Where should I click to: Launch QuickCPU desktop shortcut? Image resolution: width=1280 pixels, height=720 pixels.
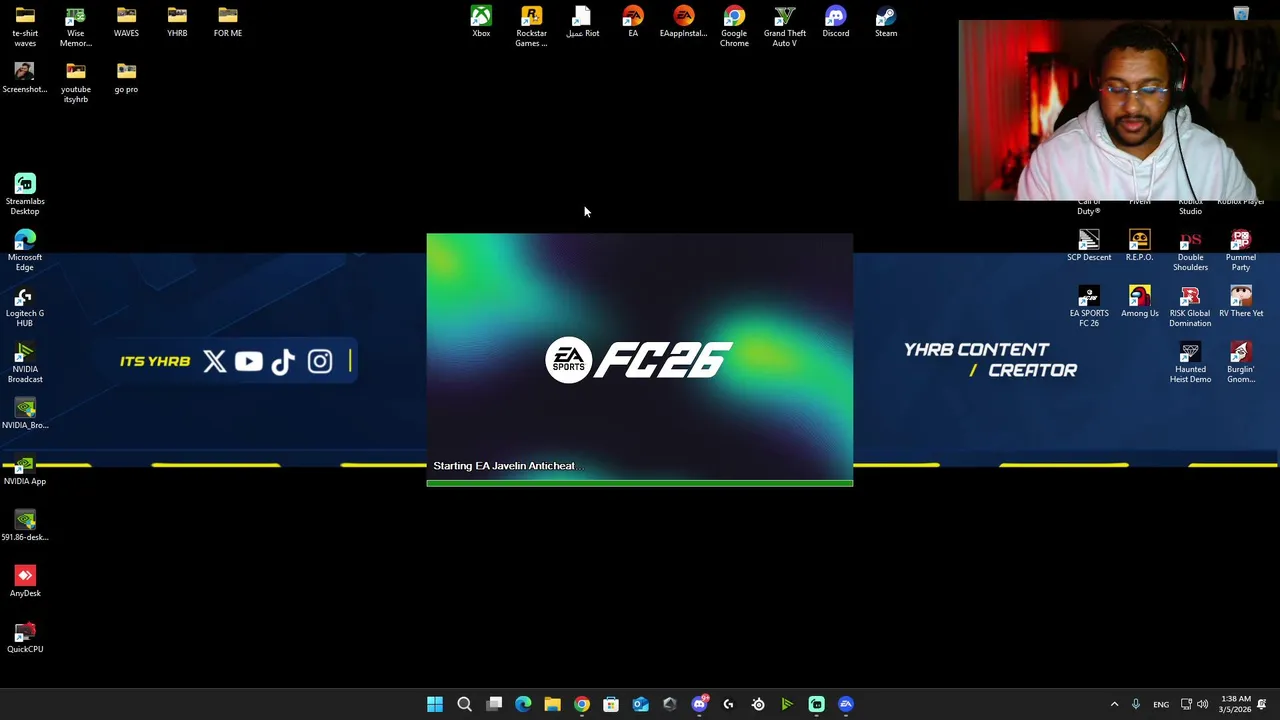[x=25, y=638]
